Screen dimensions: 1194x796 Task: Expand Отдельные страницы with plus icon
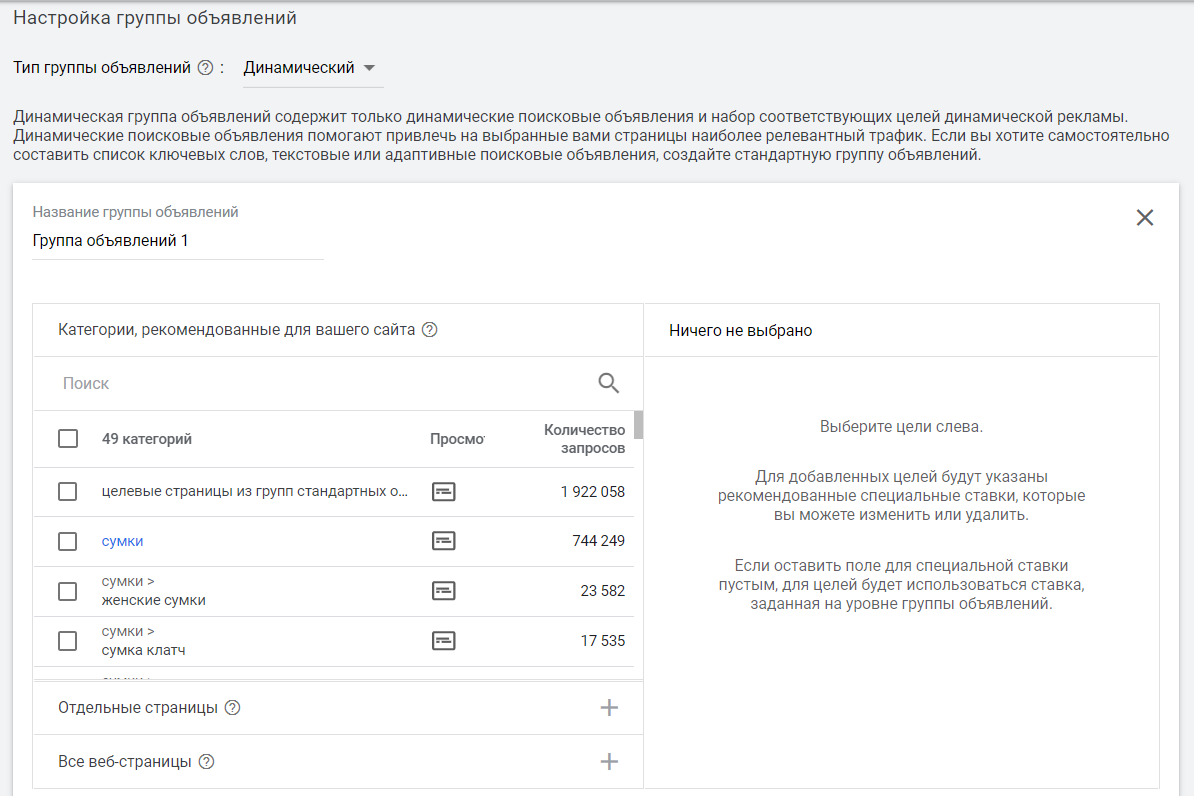(608, 708)
